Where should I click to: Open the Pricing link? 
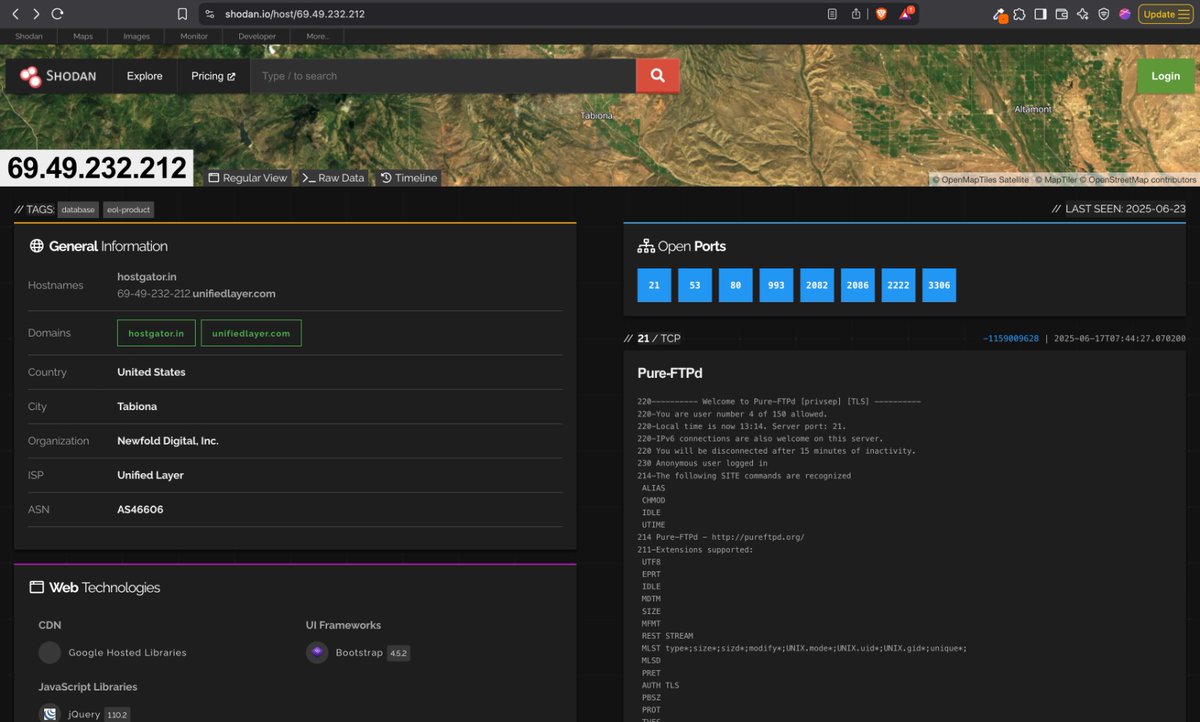pyautogui.click(x=213, y=76)
